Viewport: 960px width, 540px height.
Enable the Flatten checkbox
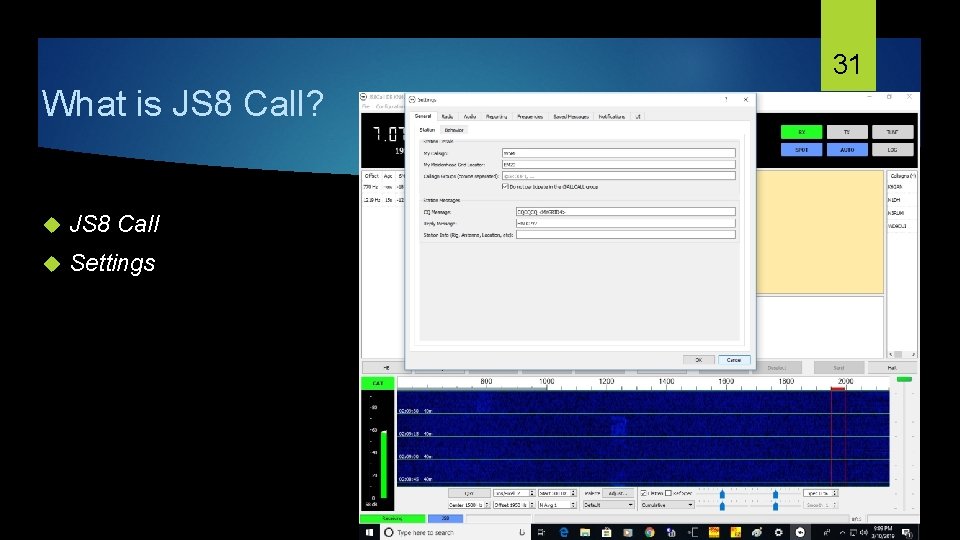[x=643, y=493]
